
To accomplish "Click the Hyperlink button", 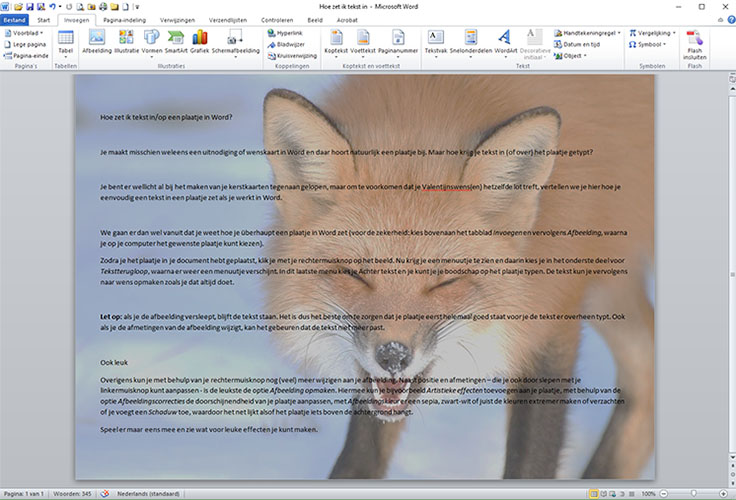I will 284,32.
